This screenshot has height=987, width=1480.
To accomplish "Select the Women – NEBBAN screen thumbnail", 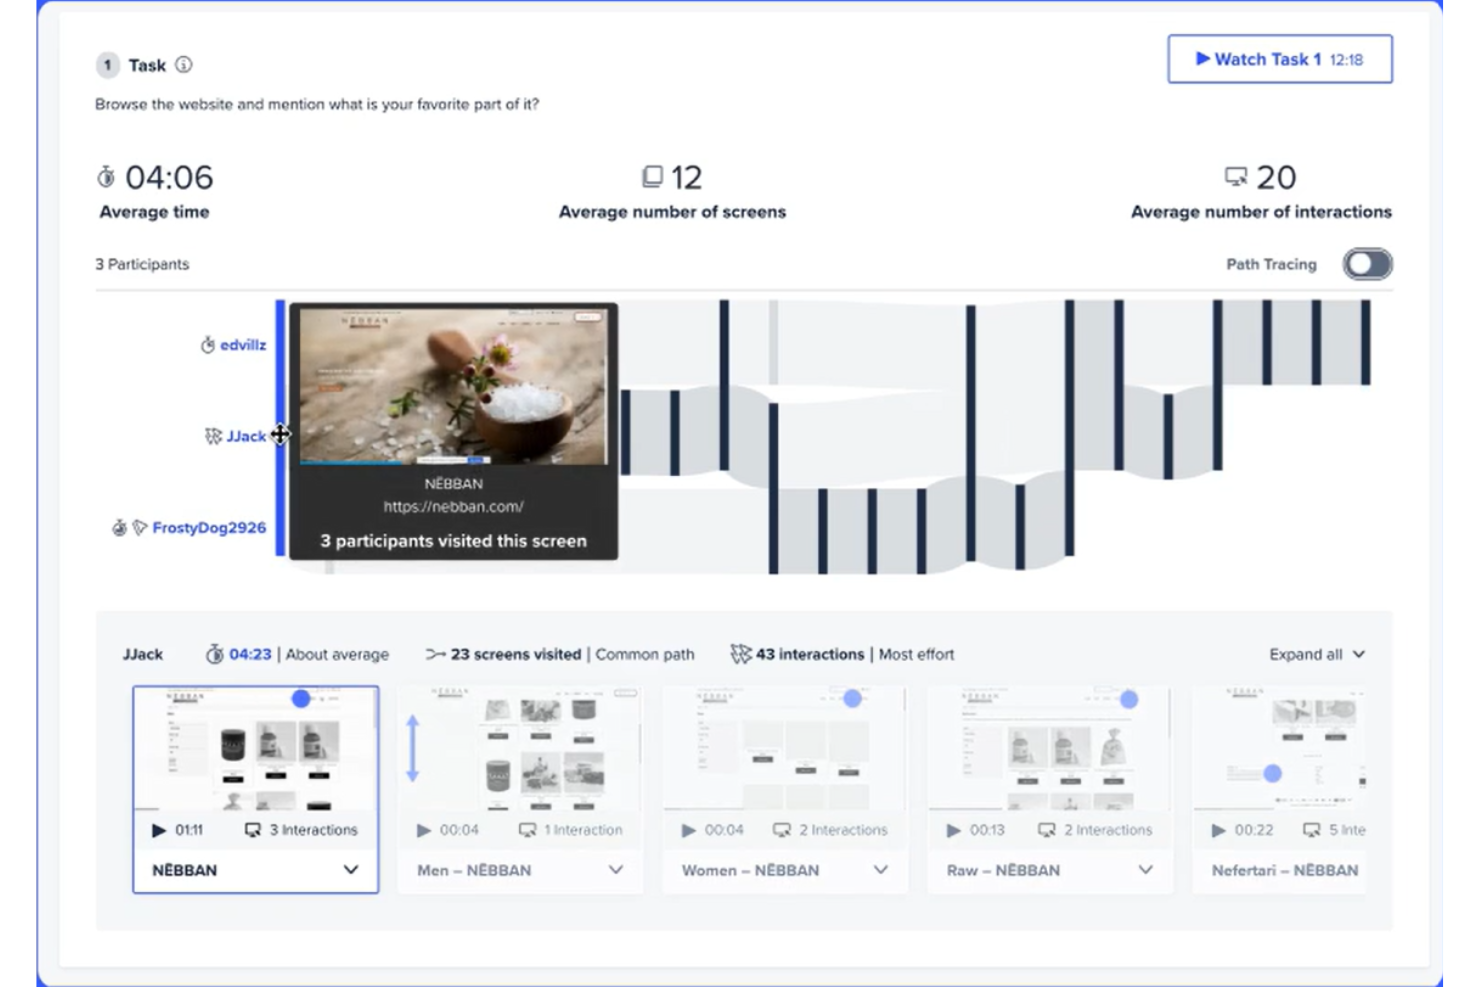I will 785,748.
